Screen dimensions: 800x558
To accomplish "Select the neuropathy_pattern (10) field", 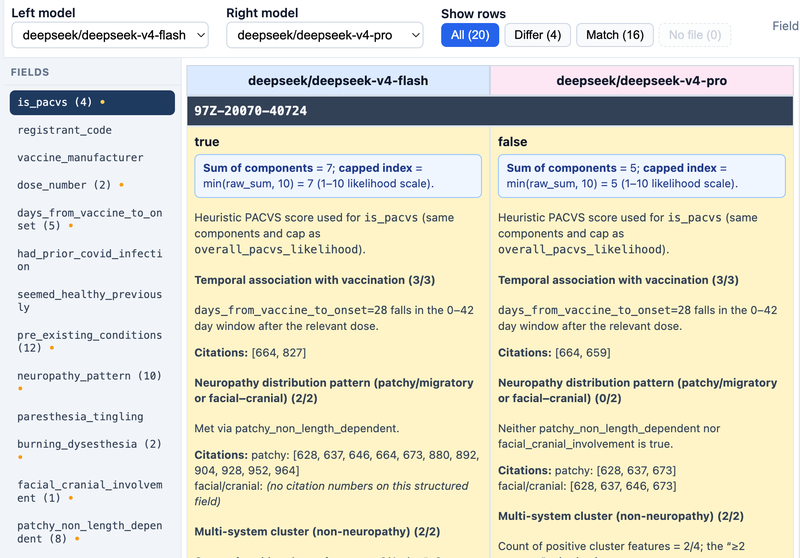I will point(92,382).
